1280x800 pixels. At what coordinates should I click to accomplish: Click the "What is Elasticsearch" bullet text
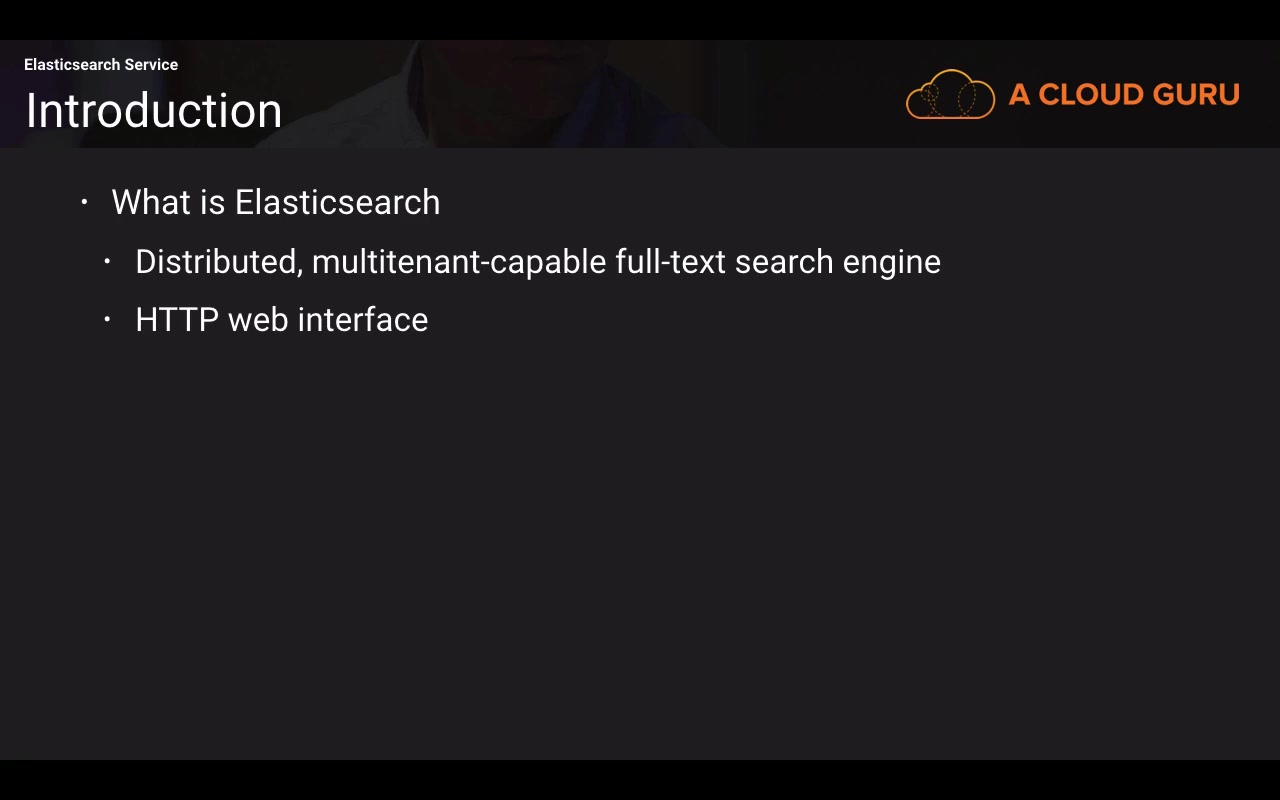tap(275, 202)
